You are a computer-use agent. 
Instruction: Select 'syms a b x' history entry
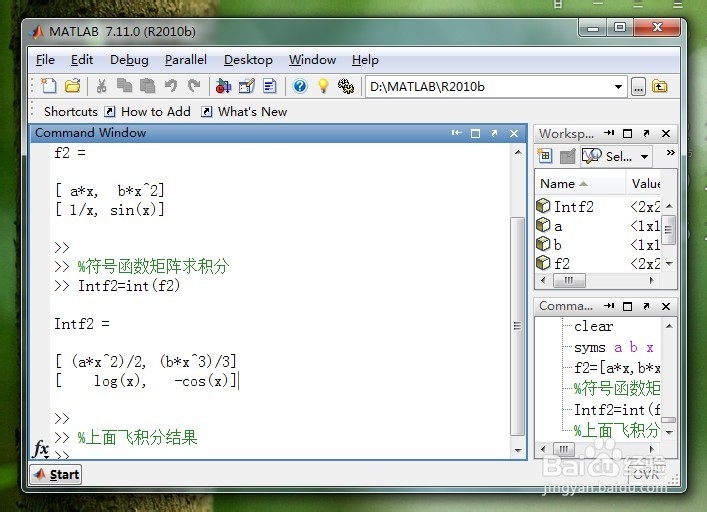(614, 347)
